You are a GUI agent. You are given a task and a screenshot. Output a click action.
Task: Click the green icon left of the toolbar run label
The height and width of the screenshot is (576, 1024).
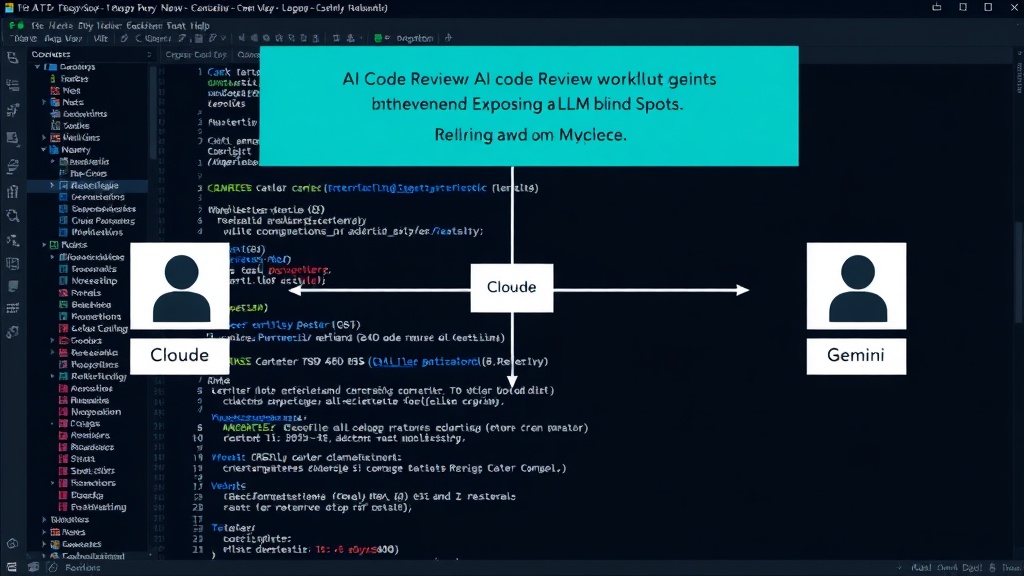[x=377, y=39]
